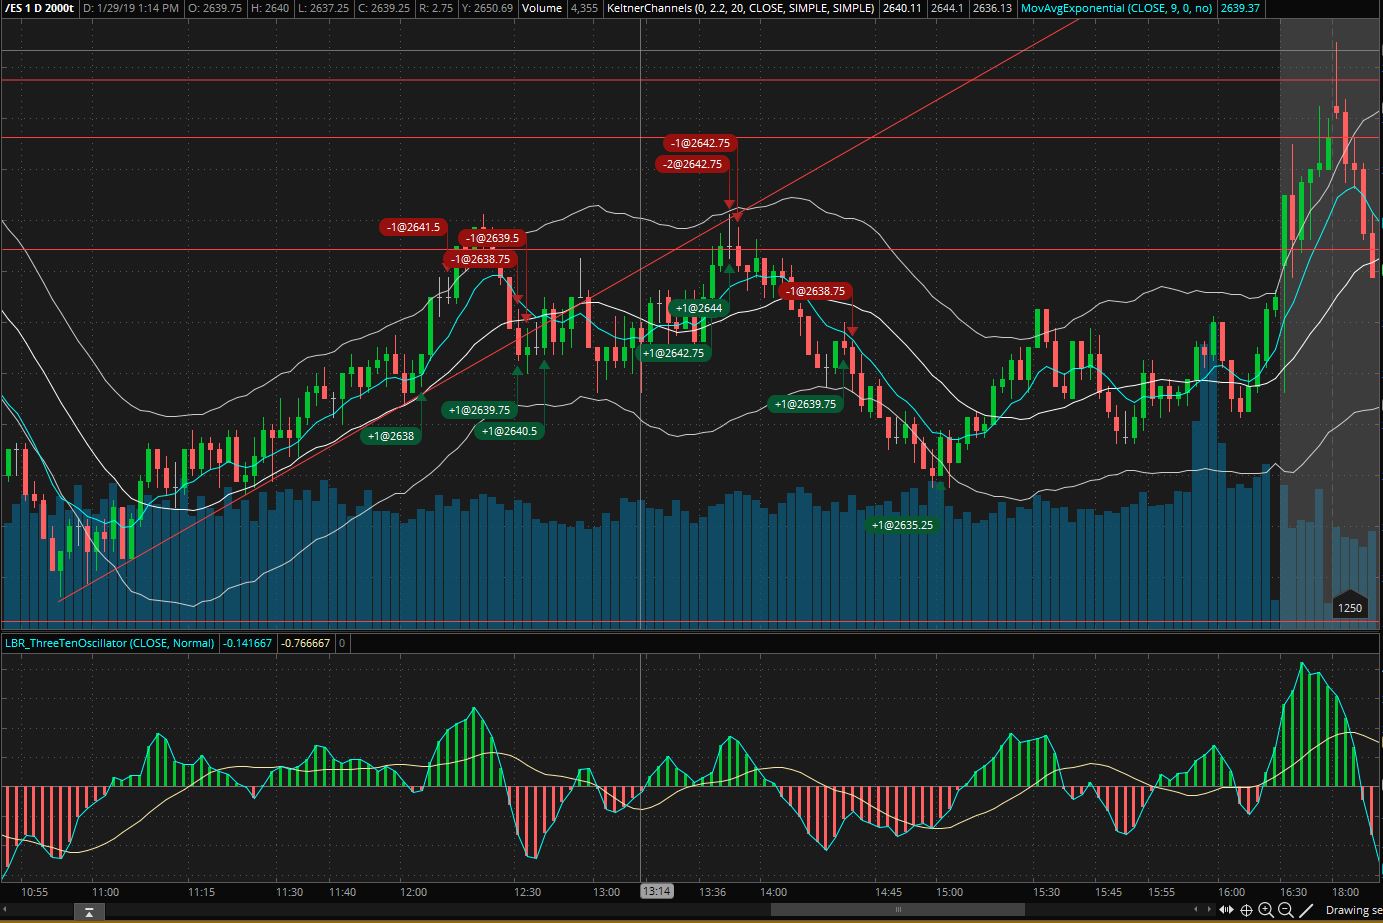This screenshot has width=1383, height=923.
Task: Click the +1@2642.75 buy order bubble
Action: coord(674,353)
